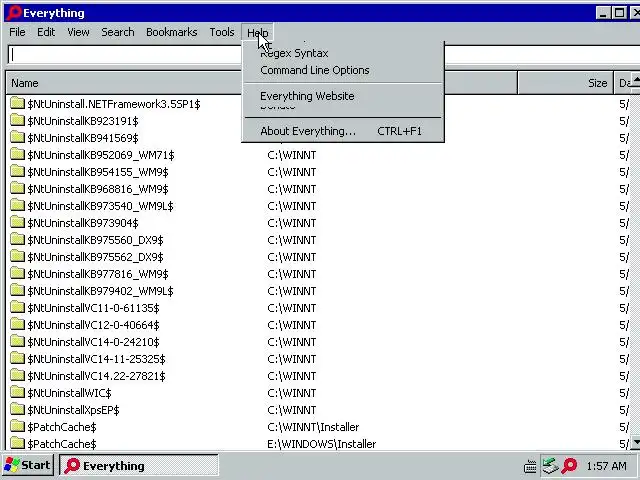Click folder icon of $NtUninstall.NETFramework3.5SP1$
Screen dimensions: 640x480
18,103
